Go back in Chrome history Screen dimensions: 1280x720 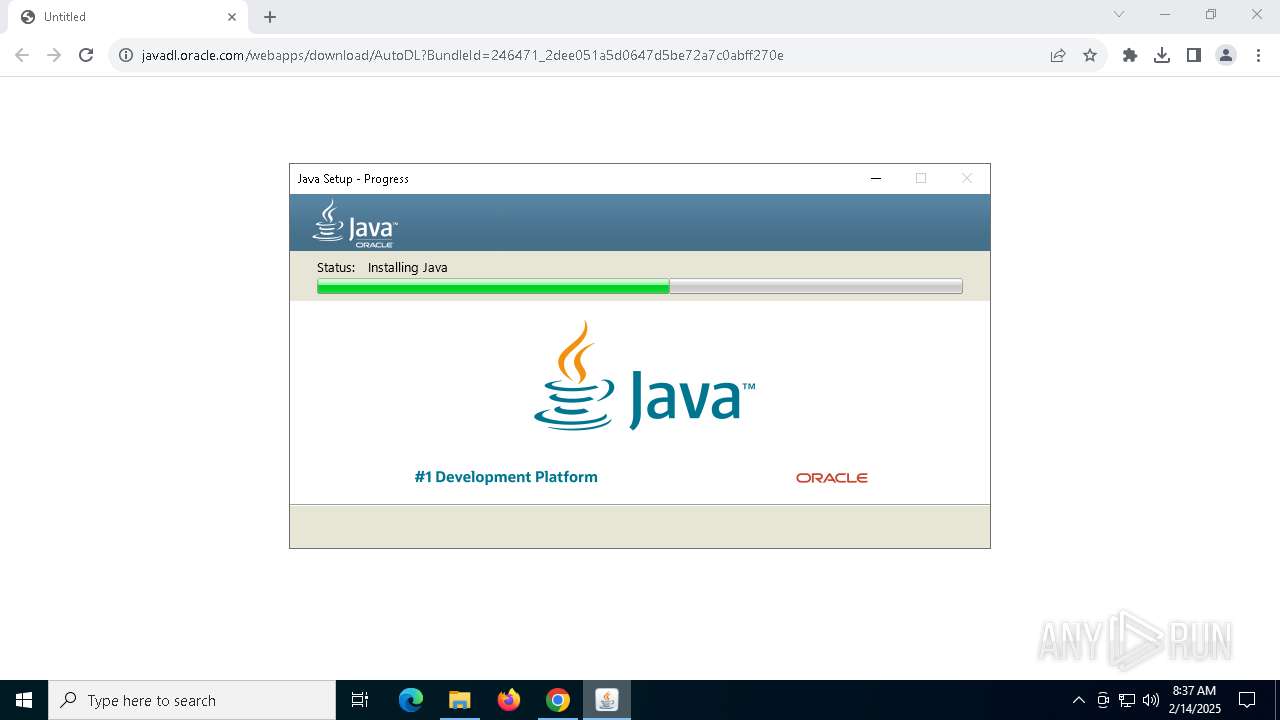(22, 55)
